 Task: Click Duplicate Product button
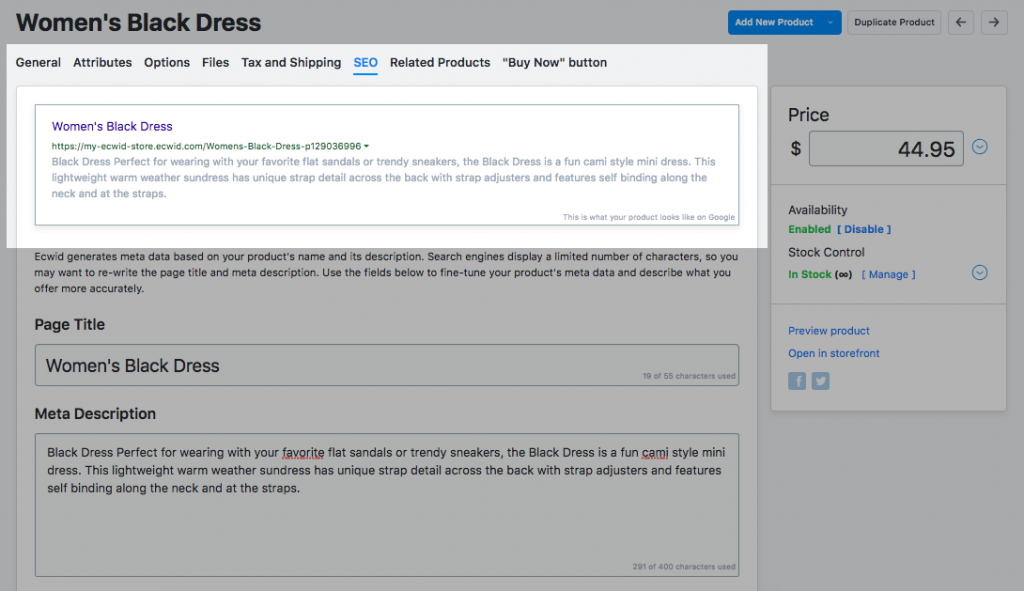point(894,22)
